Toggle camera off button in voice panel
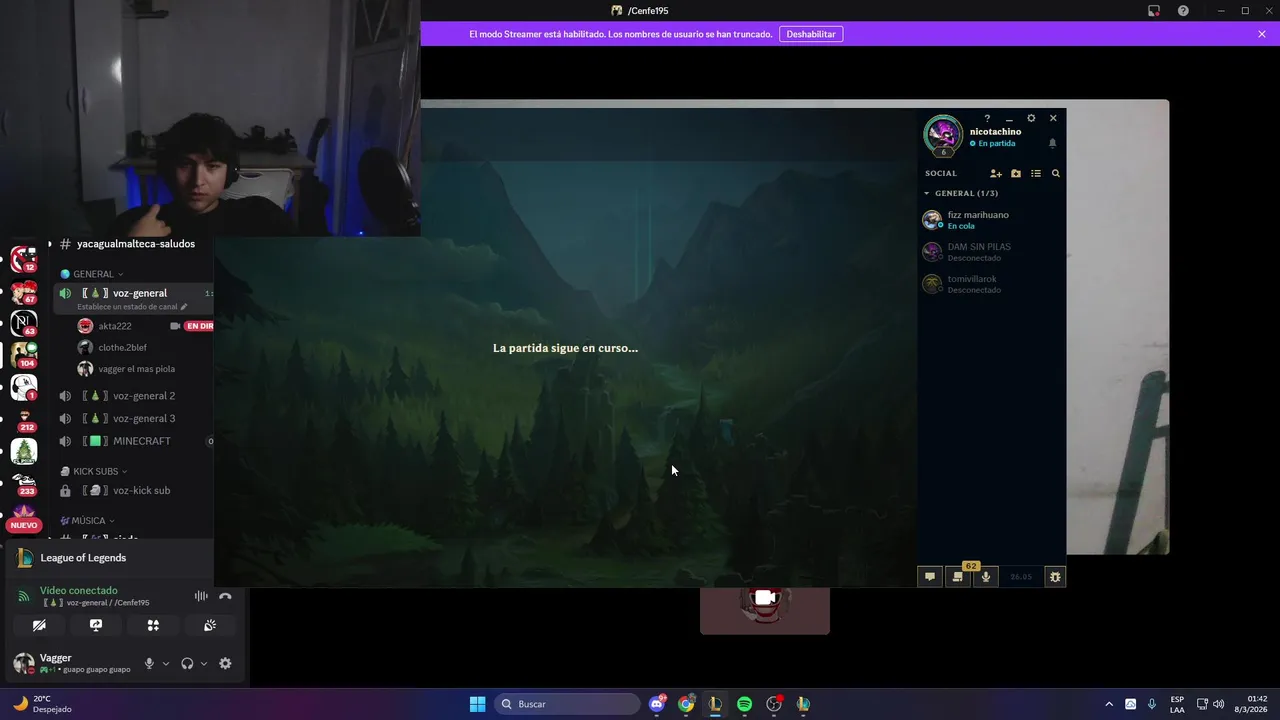1280x720 pixels. 39,625
